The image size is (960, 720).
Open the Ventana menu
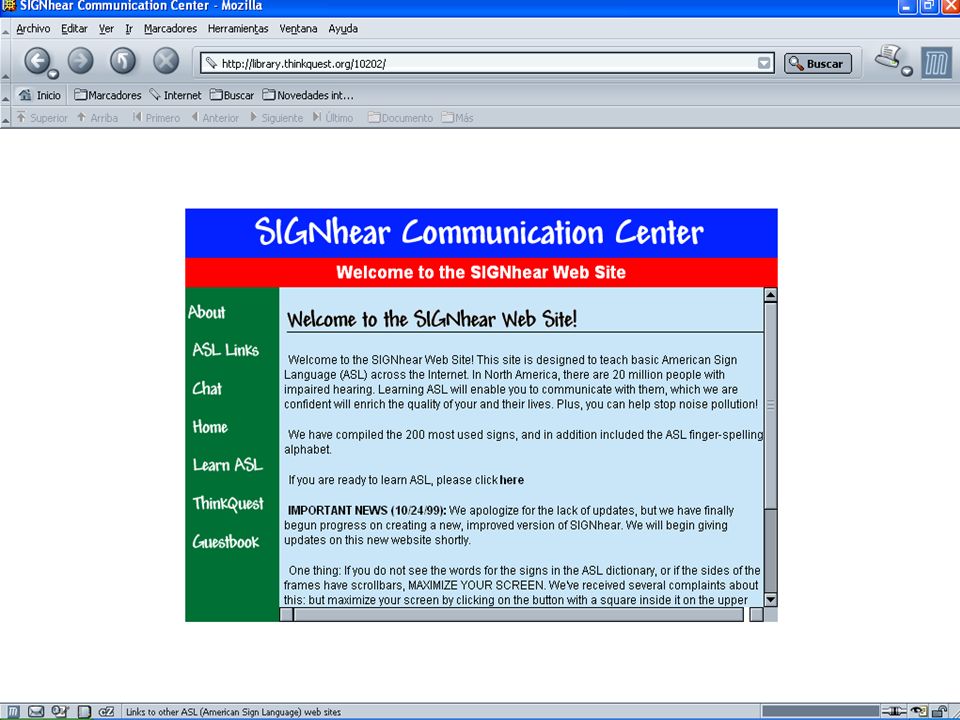point(298,29)
